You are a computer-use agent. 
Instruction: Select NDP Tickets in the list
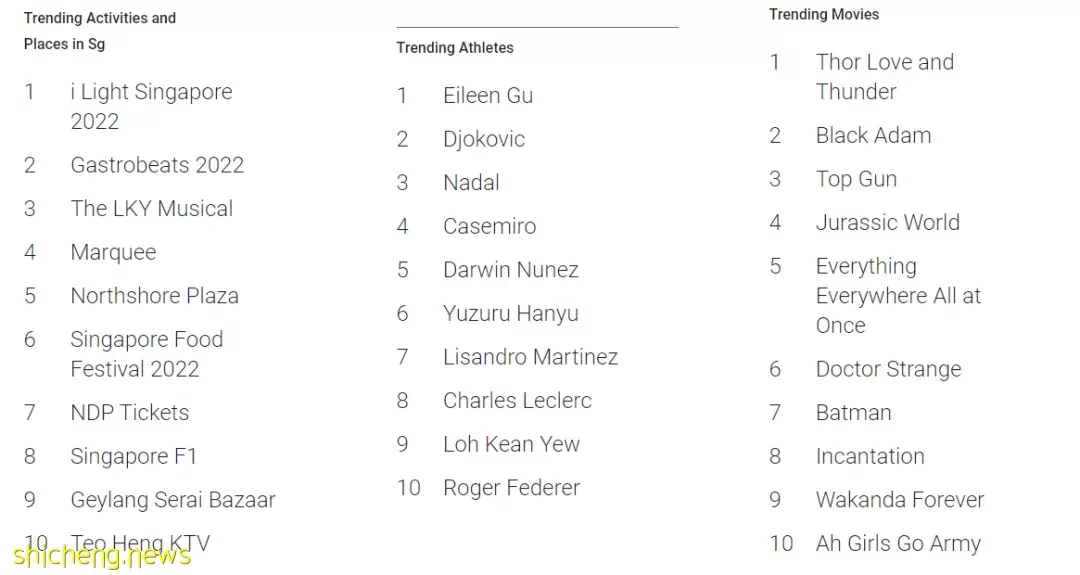tap(129, 412)
